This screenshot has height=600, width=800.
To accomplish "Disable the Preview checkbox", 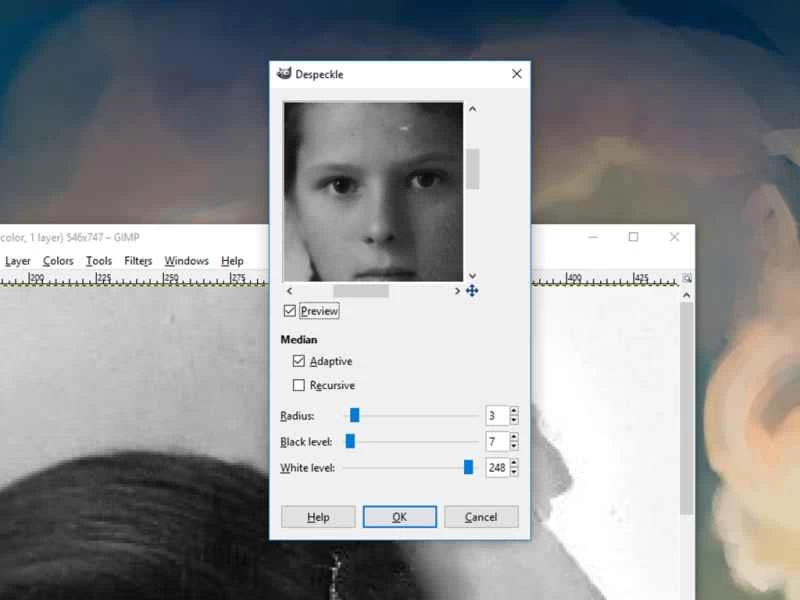I will pyautogui.click(x=290, y=311).
